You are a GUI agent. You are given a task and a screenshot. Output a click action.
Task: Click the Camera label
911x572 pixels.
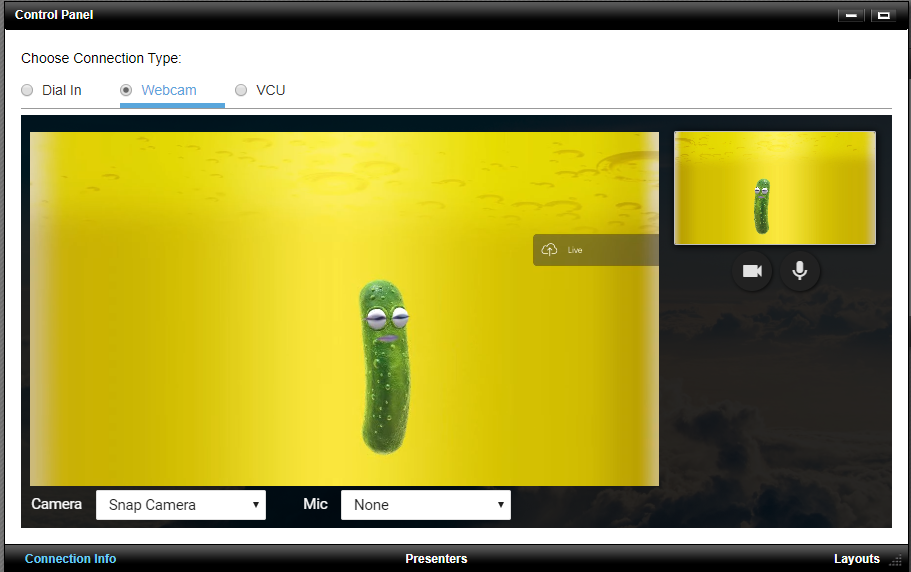56,503
